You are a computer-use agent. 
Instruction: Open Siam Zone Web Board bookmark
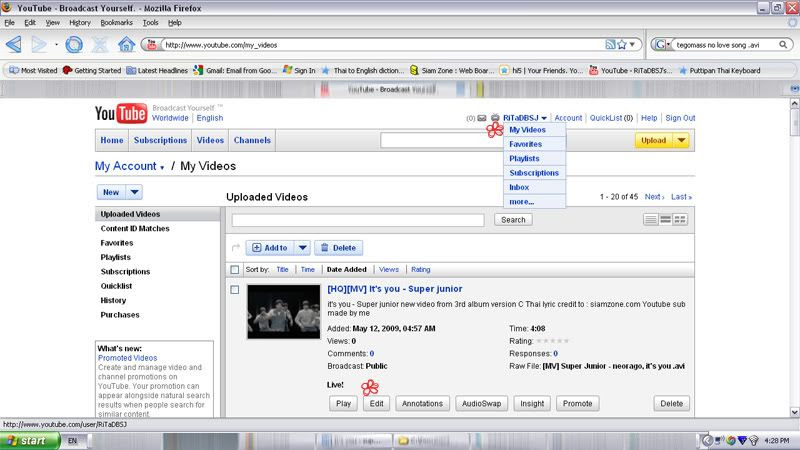click(x=452, y=70)
